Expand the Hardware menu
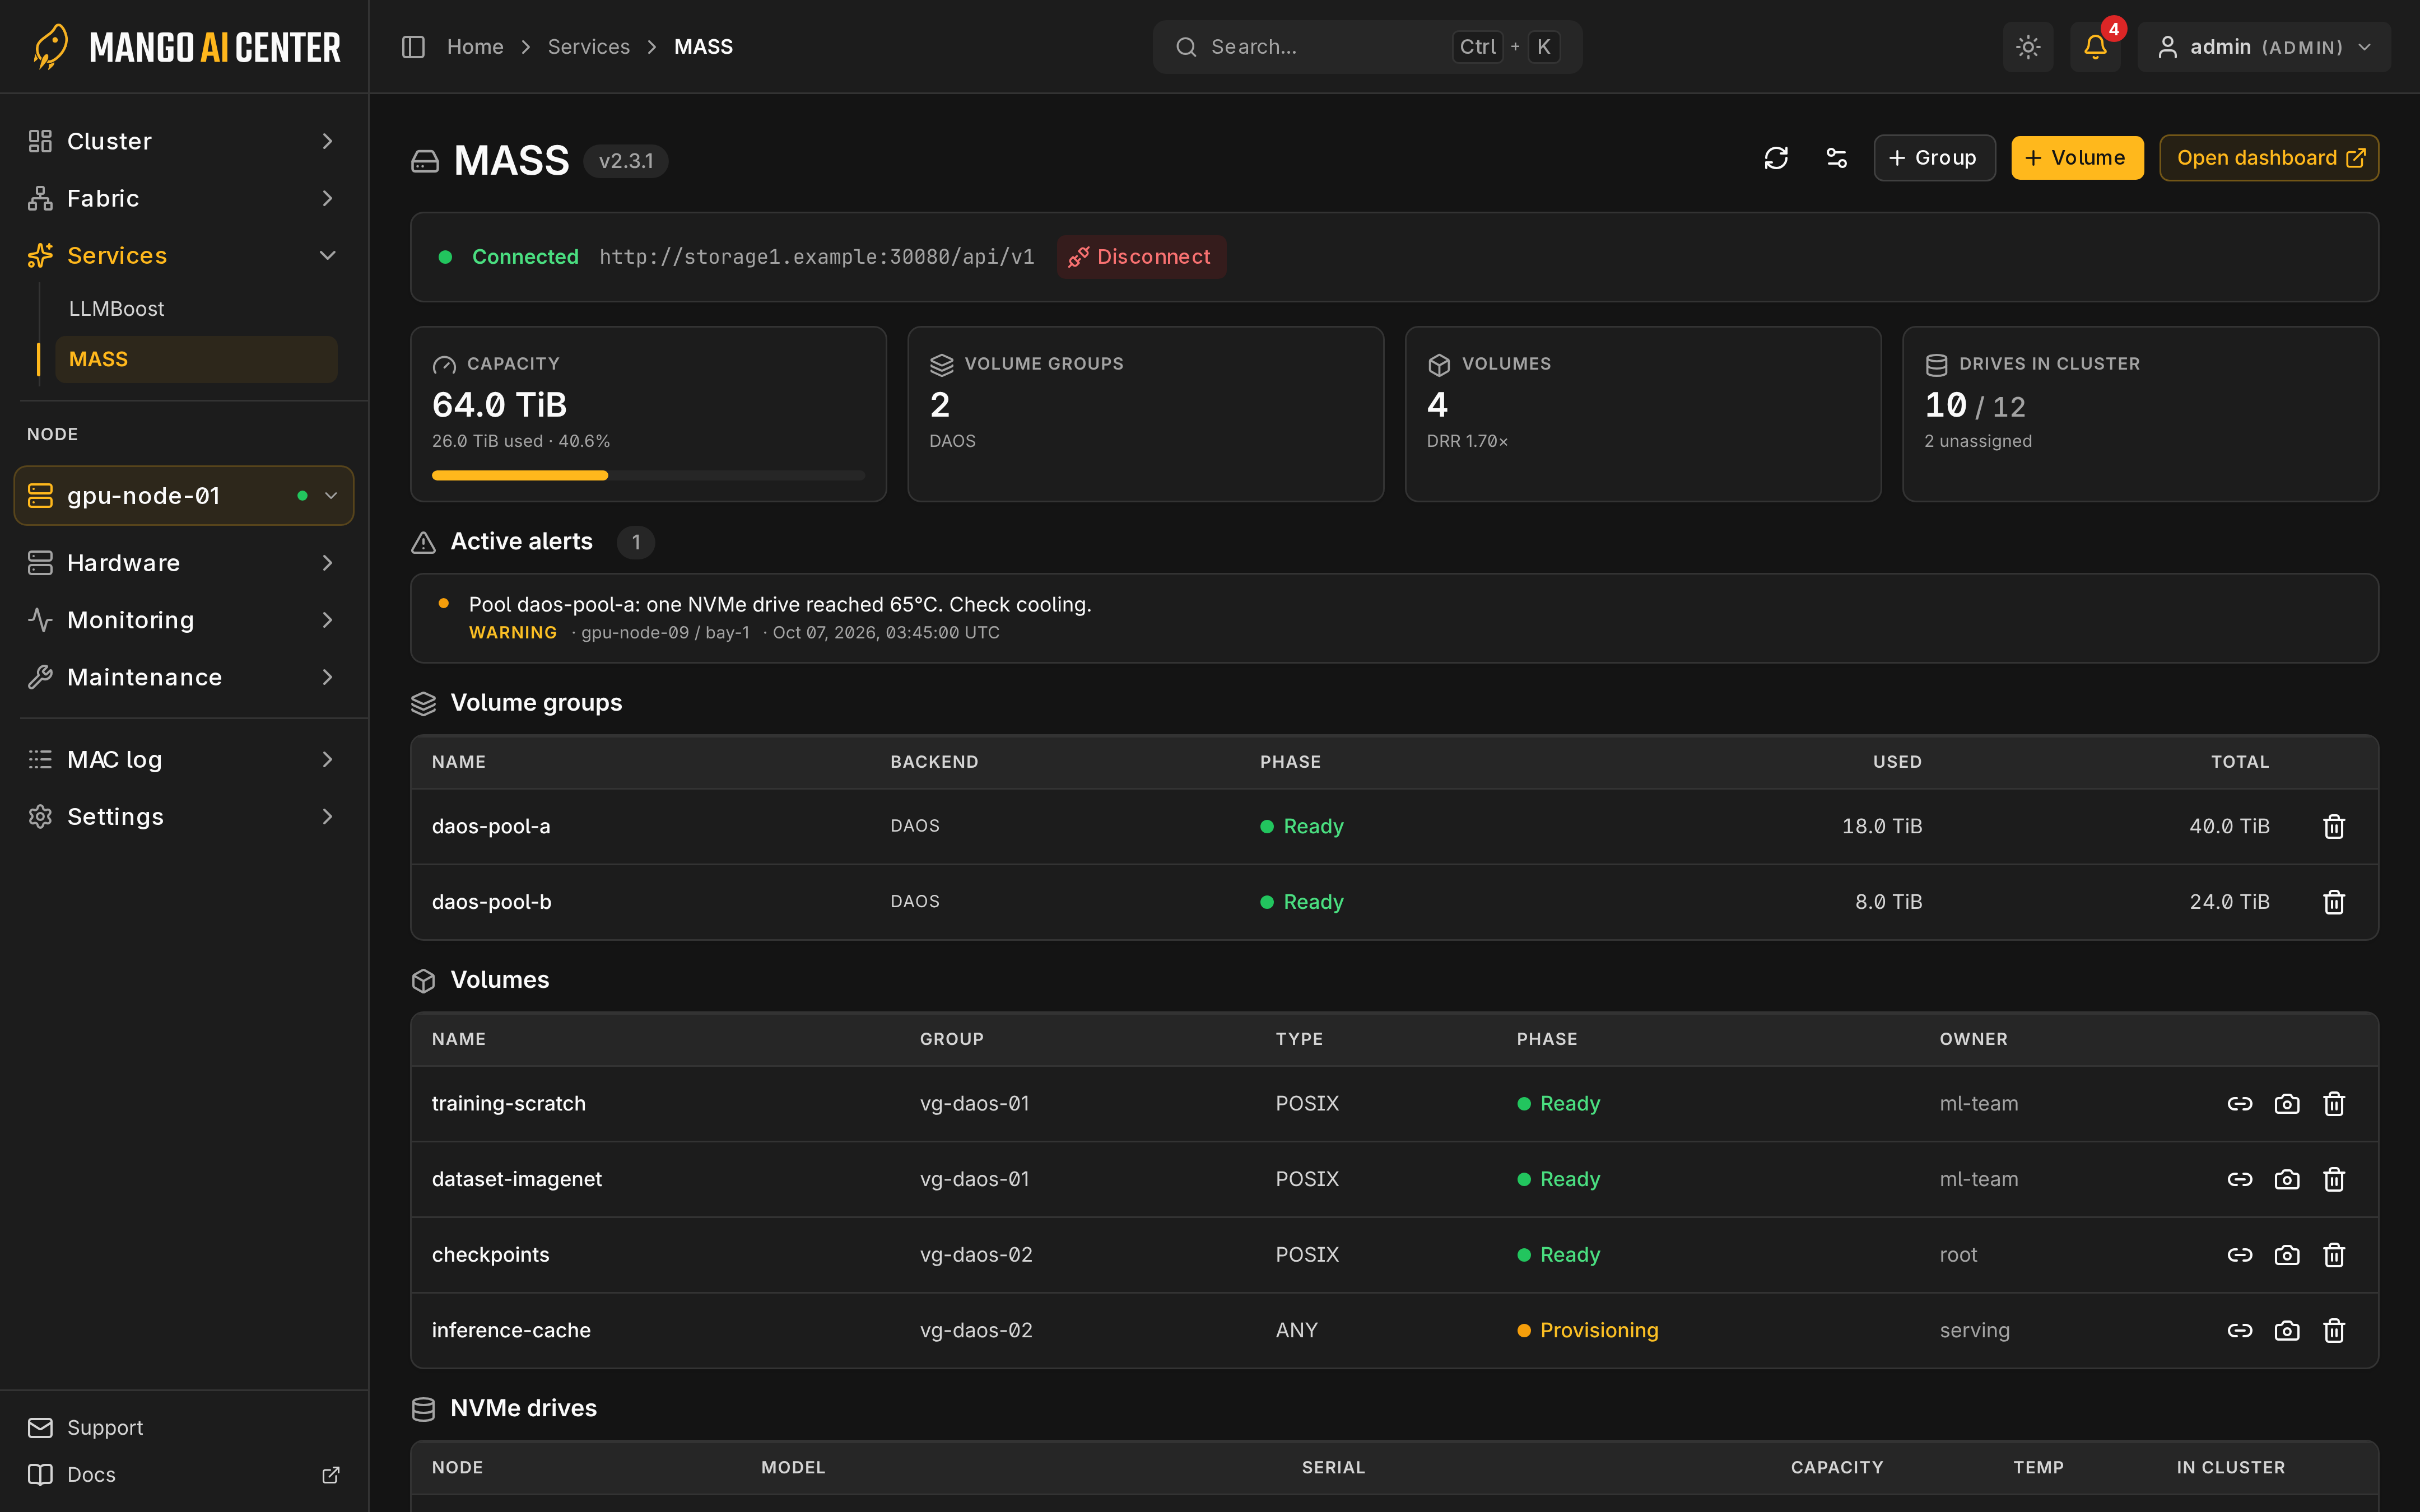 point(184,563)
